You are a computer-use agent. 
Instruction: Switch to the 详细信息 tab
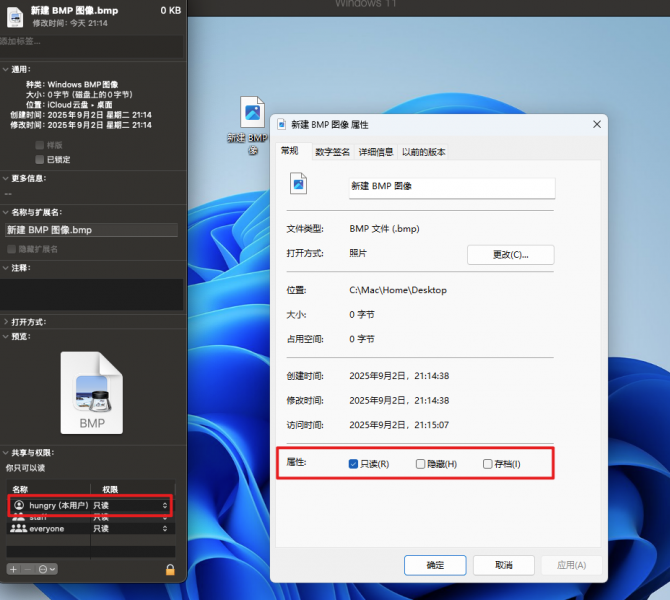[x=376, y=152]
